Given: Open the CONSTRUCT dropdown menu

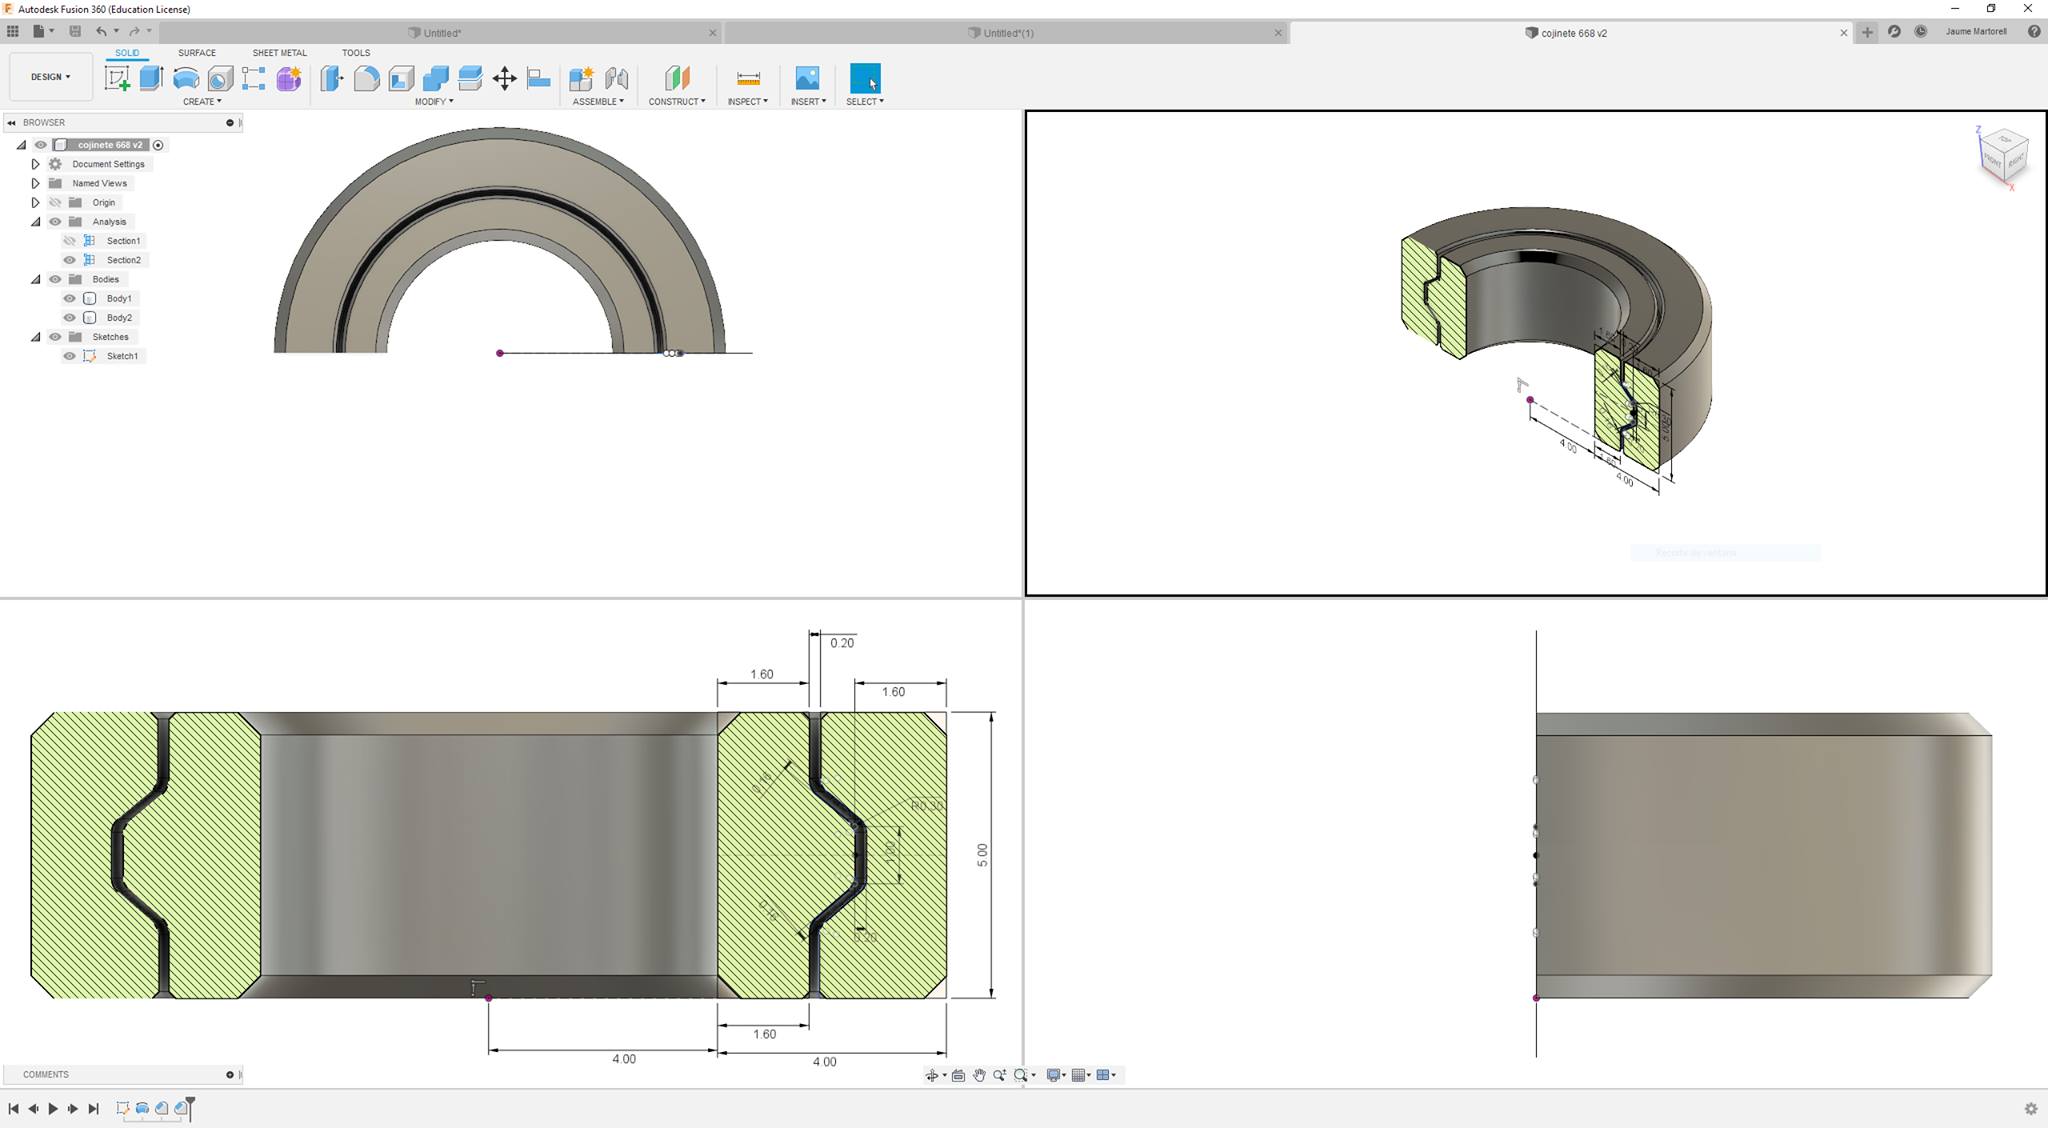Looking at the screenshot, I should coord(677,102).
